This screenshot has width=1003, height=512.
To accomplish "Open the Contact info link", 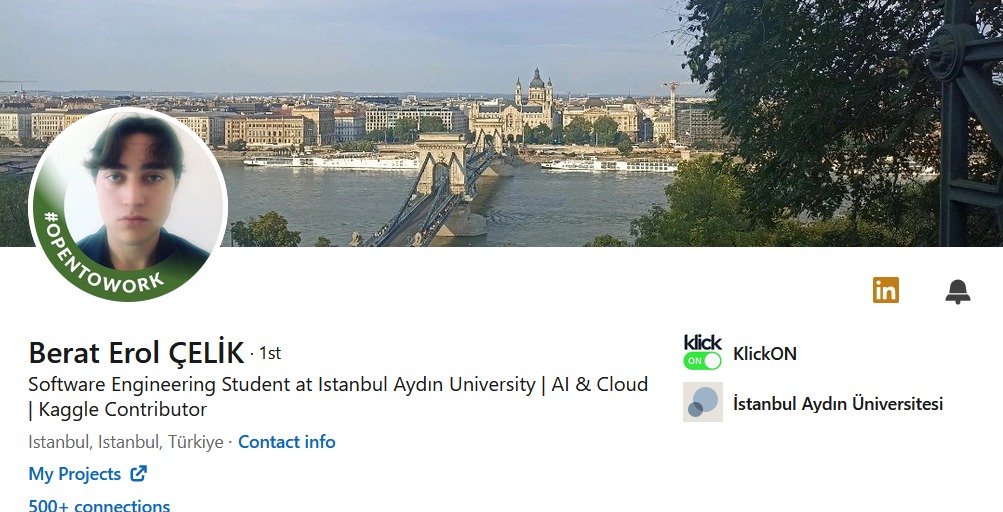I will [x=286, y=442].
